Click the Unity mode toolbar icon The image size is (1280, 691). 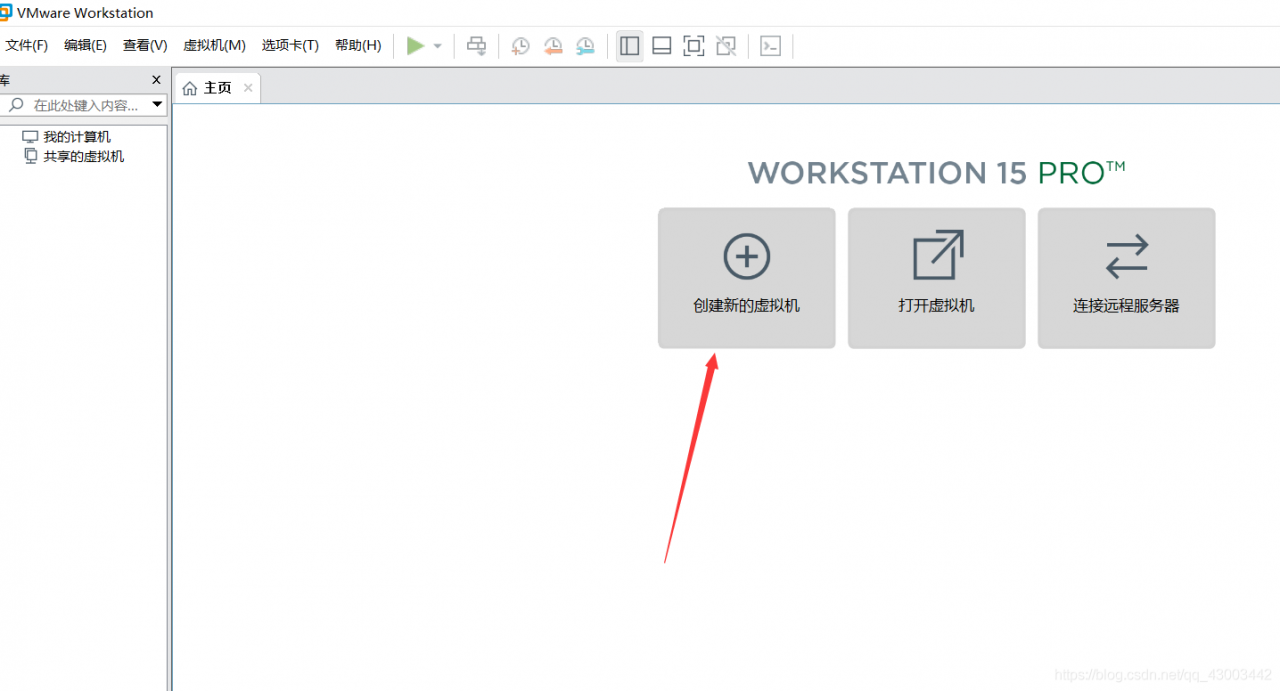coord(726,46)
